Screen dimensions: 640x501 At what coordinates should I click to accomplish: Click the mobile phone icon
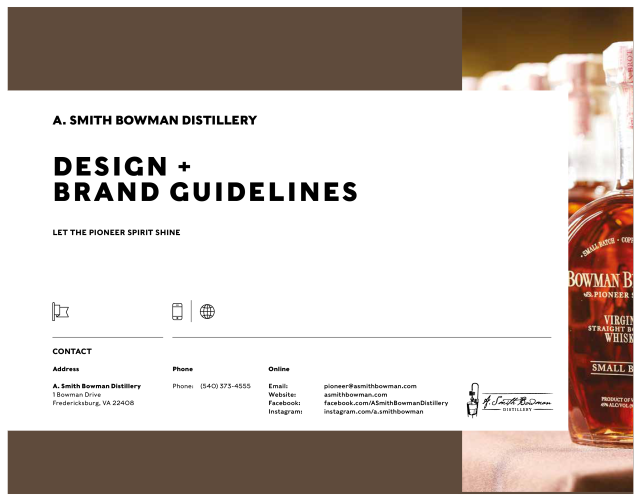coord(177,312)
